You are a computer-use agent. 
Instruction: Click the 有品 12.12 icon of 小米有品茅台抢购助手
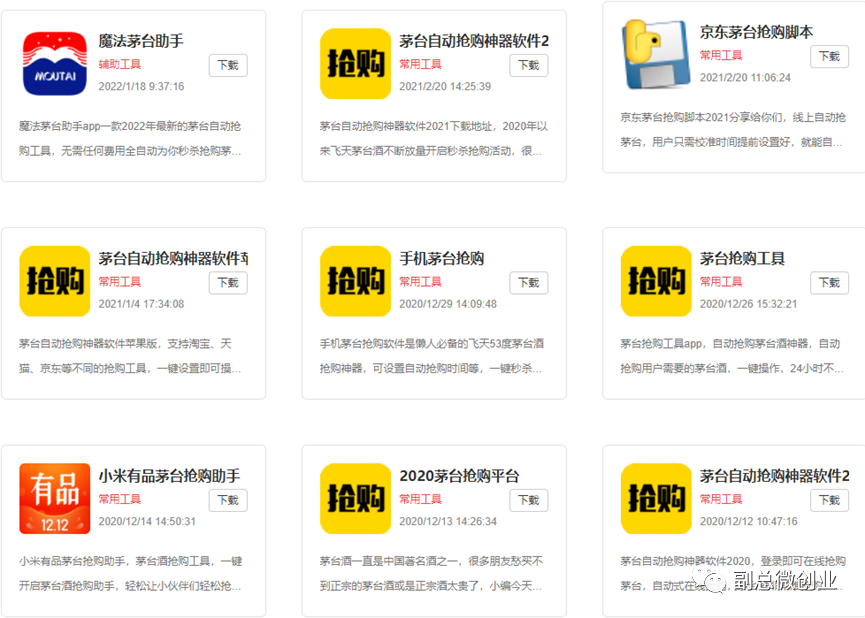pyautogui.click(x=55, y=498)
